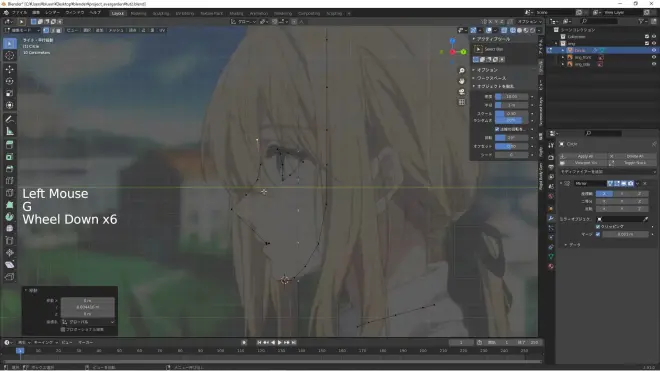This screenshot has height=371, width=660.
Task: Select the Annotate pencil tool
Action: coord(10,119)
